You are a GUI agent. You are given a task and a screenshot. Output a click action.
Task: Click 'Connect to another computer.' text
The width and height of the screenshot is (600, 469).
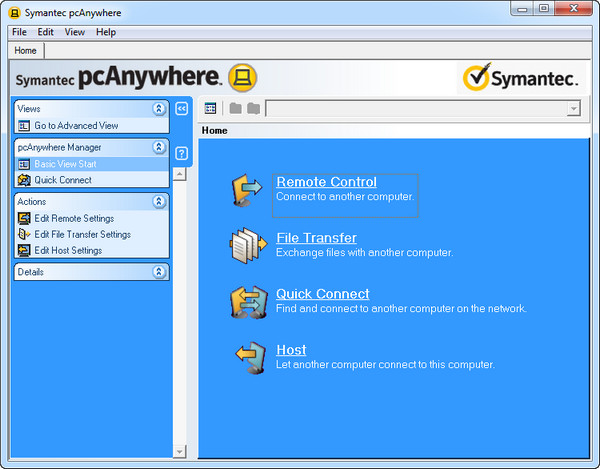coord(345,197)
